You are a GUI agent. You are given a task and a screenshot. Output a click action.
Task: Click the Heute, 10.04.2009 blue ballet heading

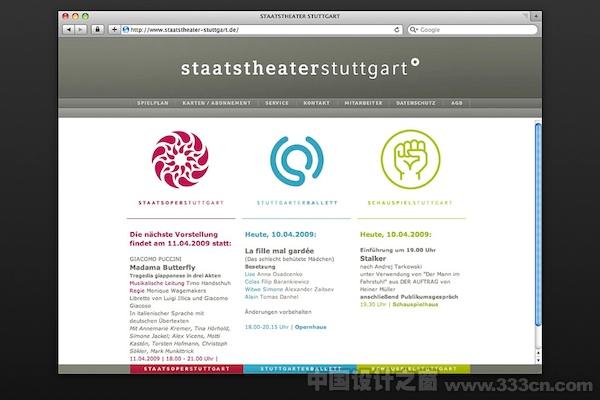click(280, 234)
